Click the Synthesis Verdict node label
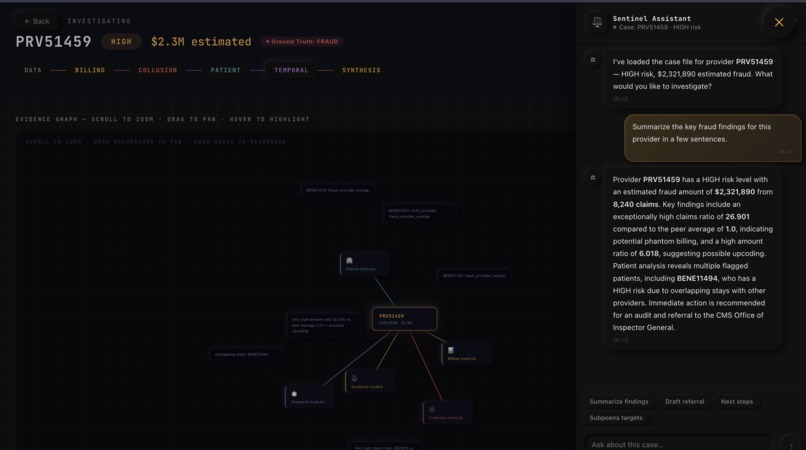 (x=367, y=387)
